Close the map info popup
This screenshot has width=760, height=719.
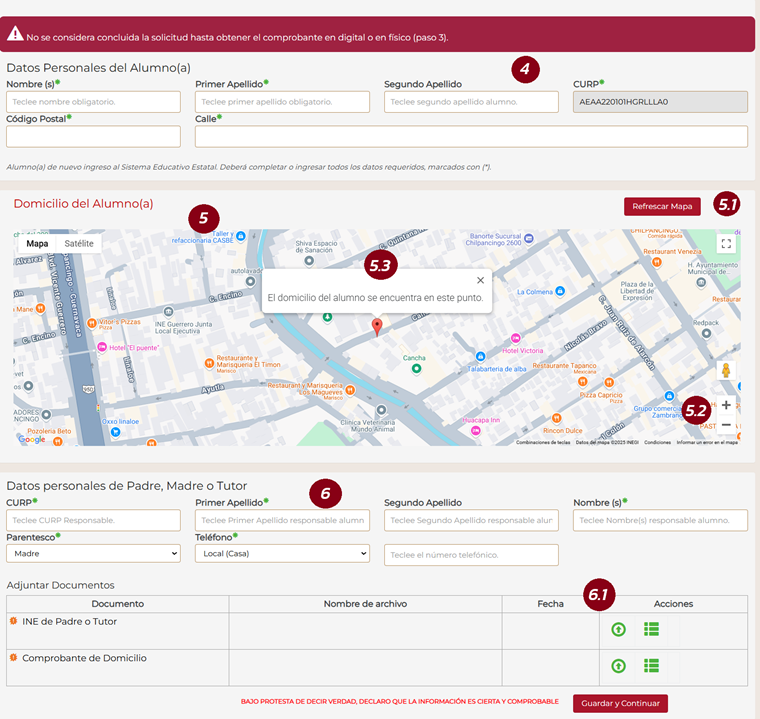coord(480,281)
